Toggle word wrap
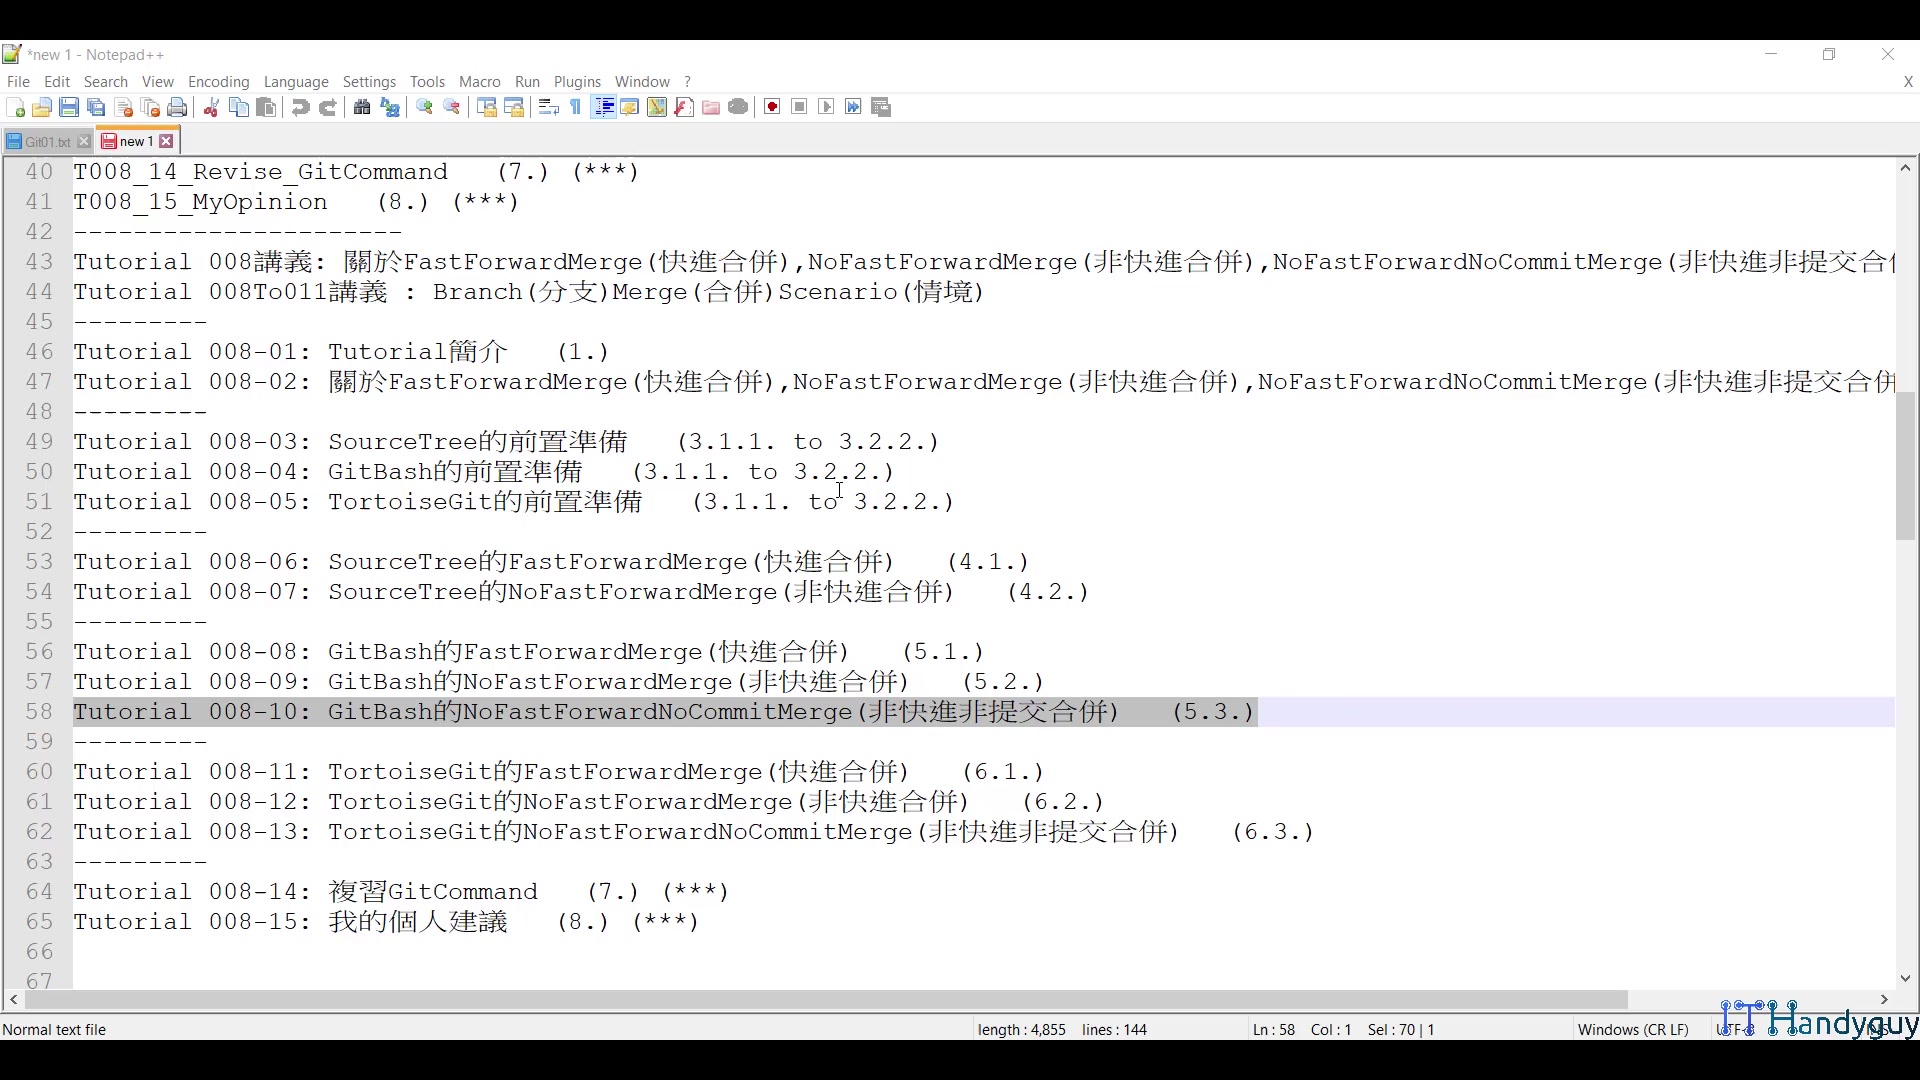1920x1080 pixels. pyautogui.click(x=548, y=107)
